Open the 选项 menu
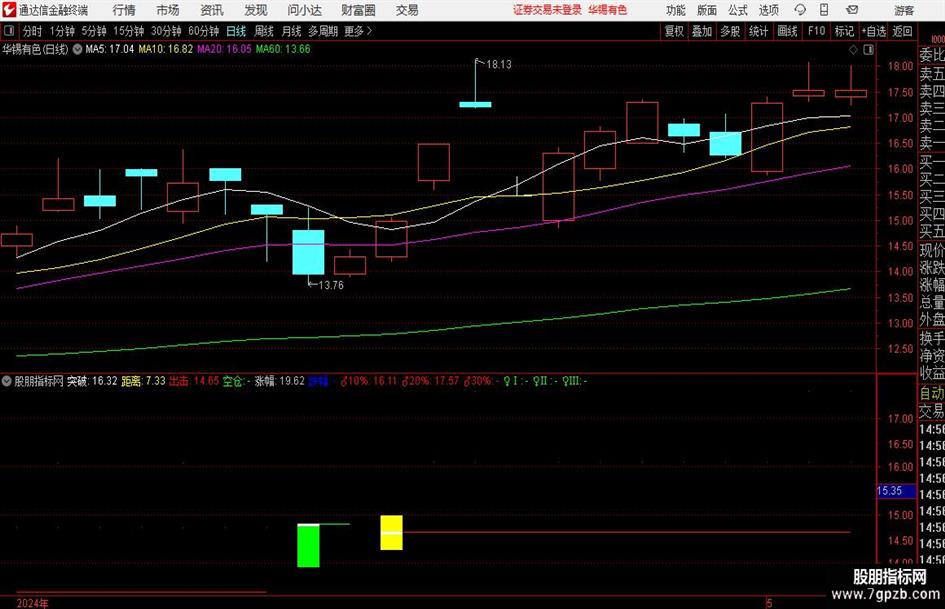The width and height of the screenshot is (945, 609). click(768, 10)
